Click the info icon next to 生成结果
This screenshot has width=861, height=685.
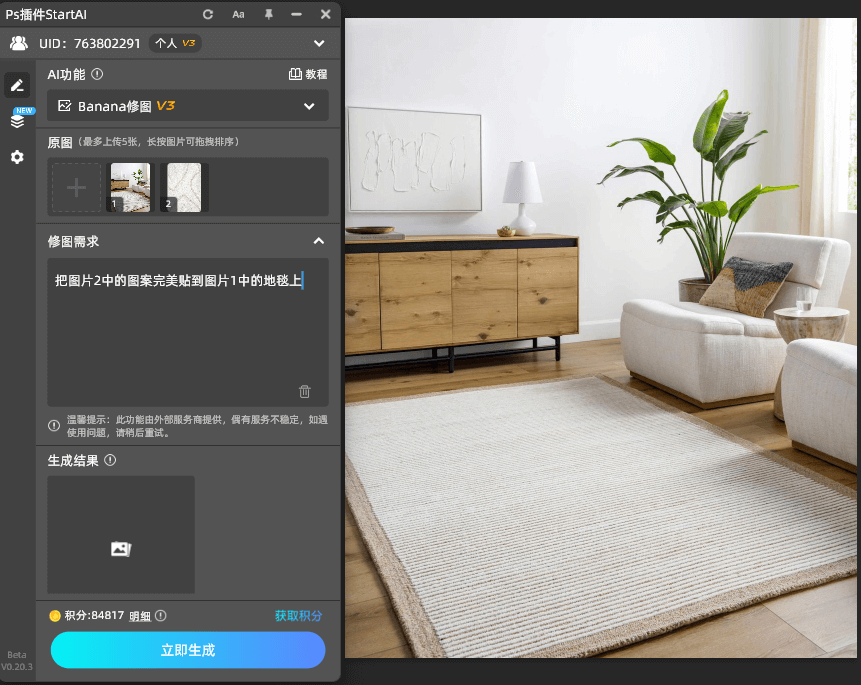click(109, 460)
